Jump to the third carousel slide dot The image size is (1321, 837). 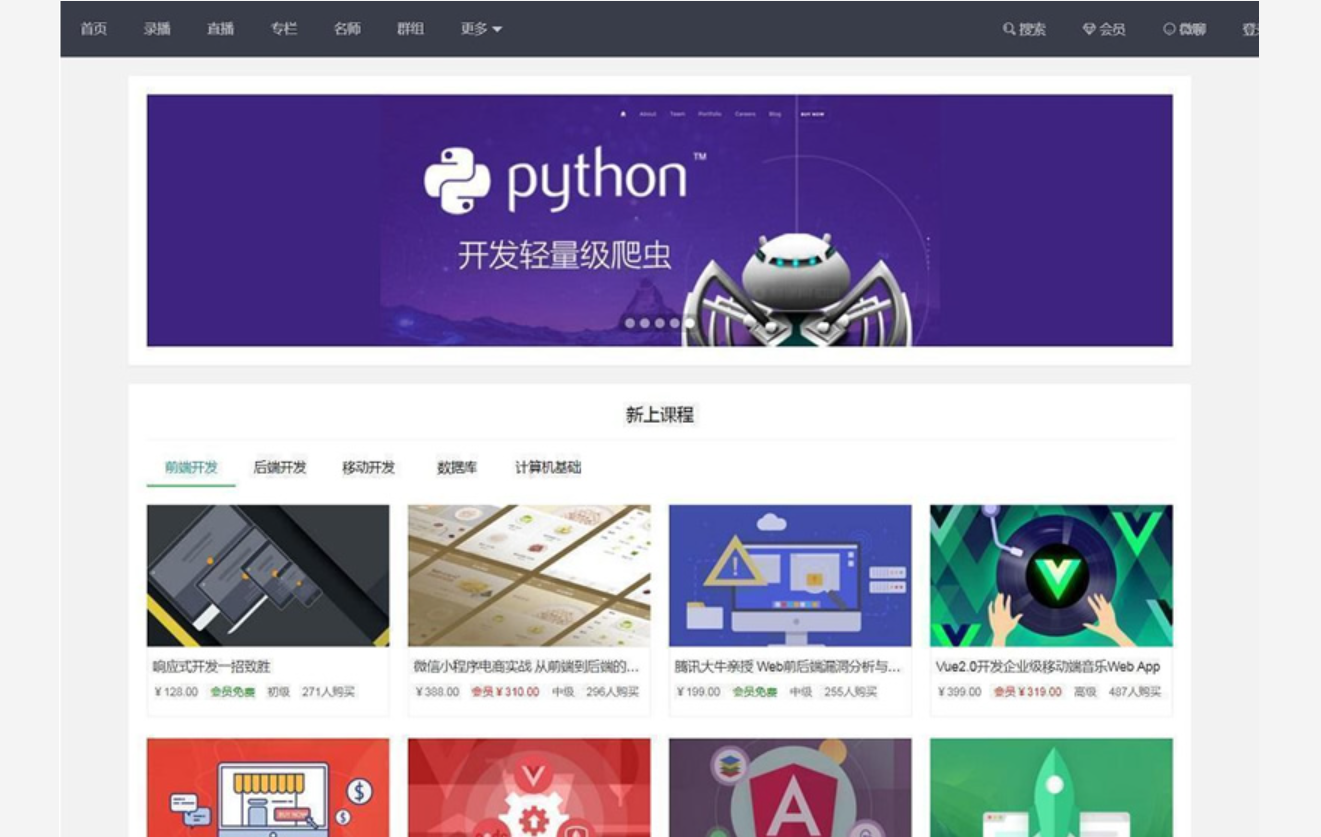pos(660,323)
